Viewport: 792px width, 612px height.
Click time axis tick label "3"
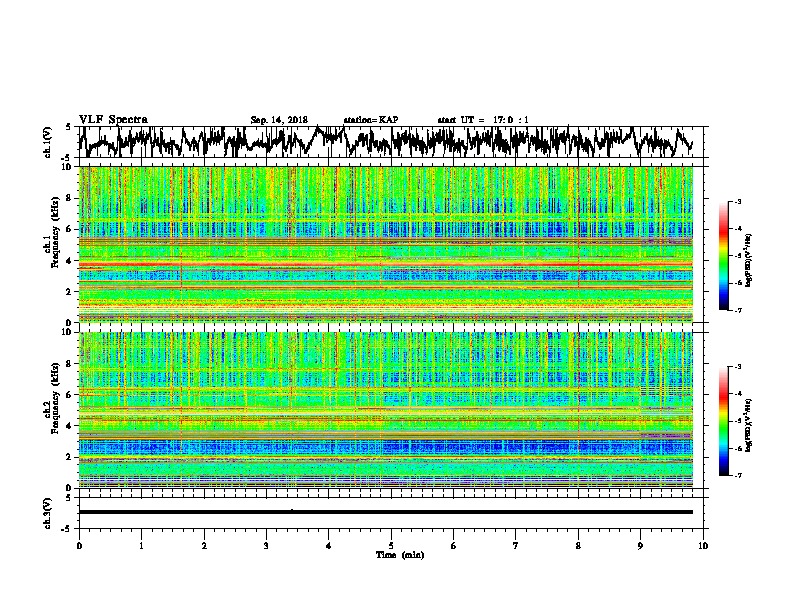pyautogui.click(x=266, y=546)
